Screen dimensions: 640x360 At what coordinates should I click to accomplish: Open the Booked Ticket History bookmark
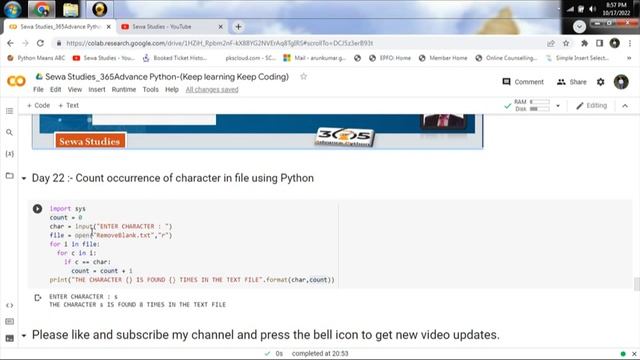pyautogui.click(x=175, y=58)
